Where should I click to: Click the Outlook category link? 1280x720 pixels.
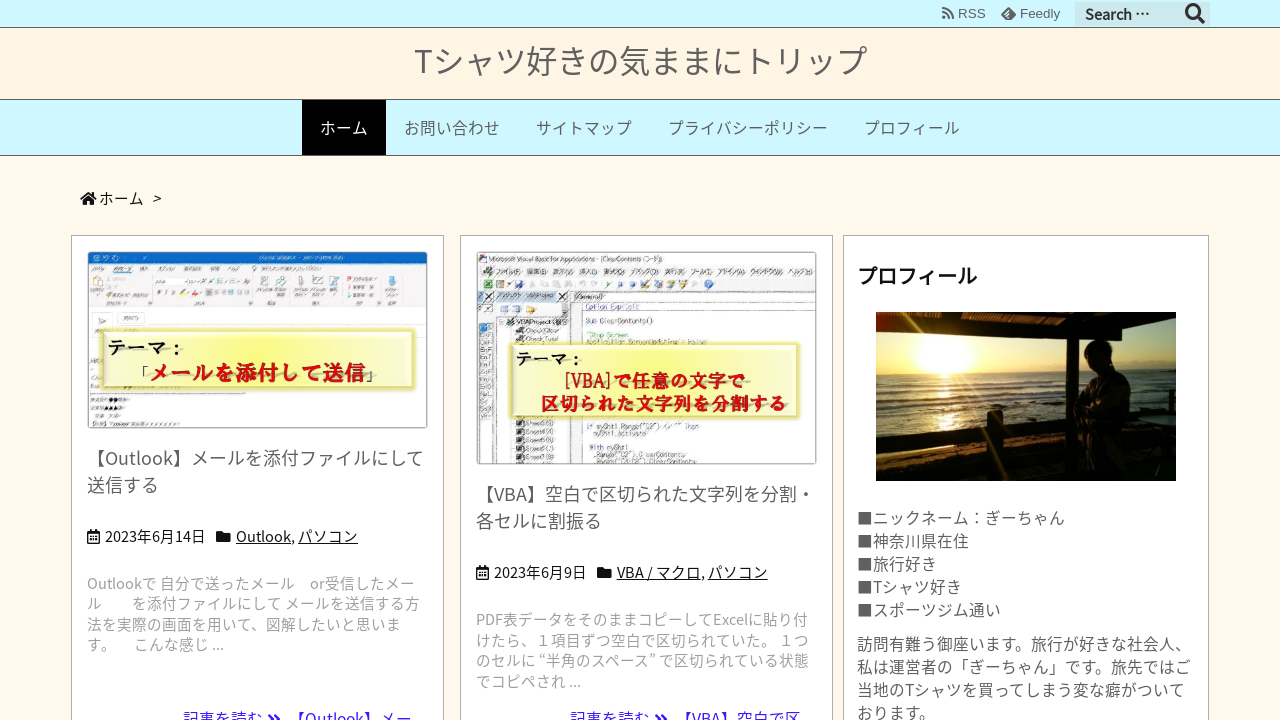[263, 537]
